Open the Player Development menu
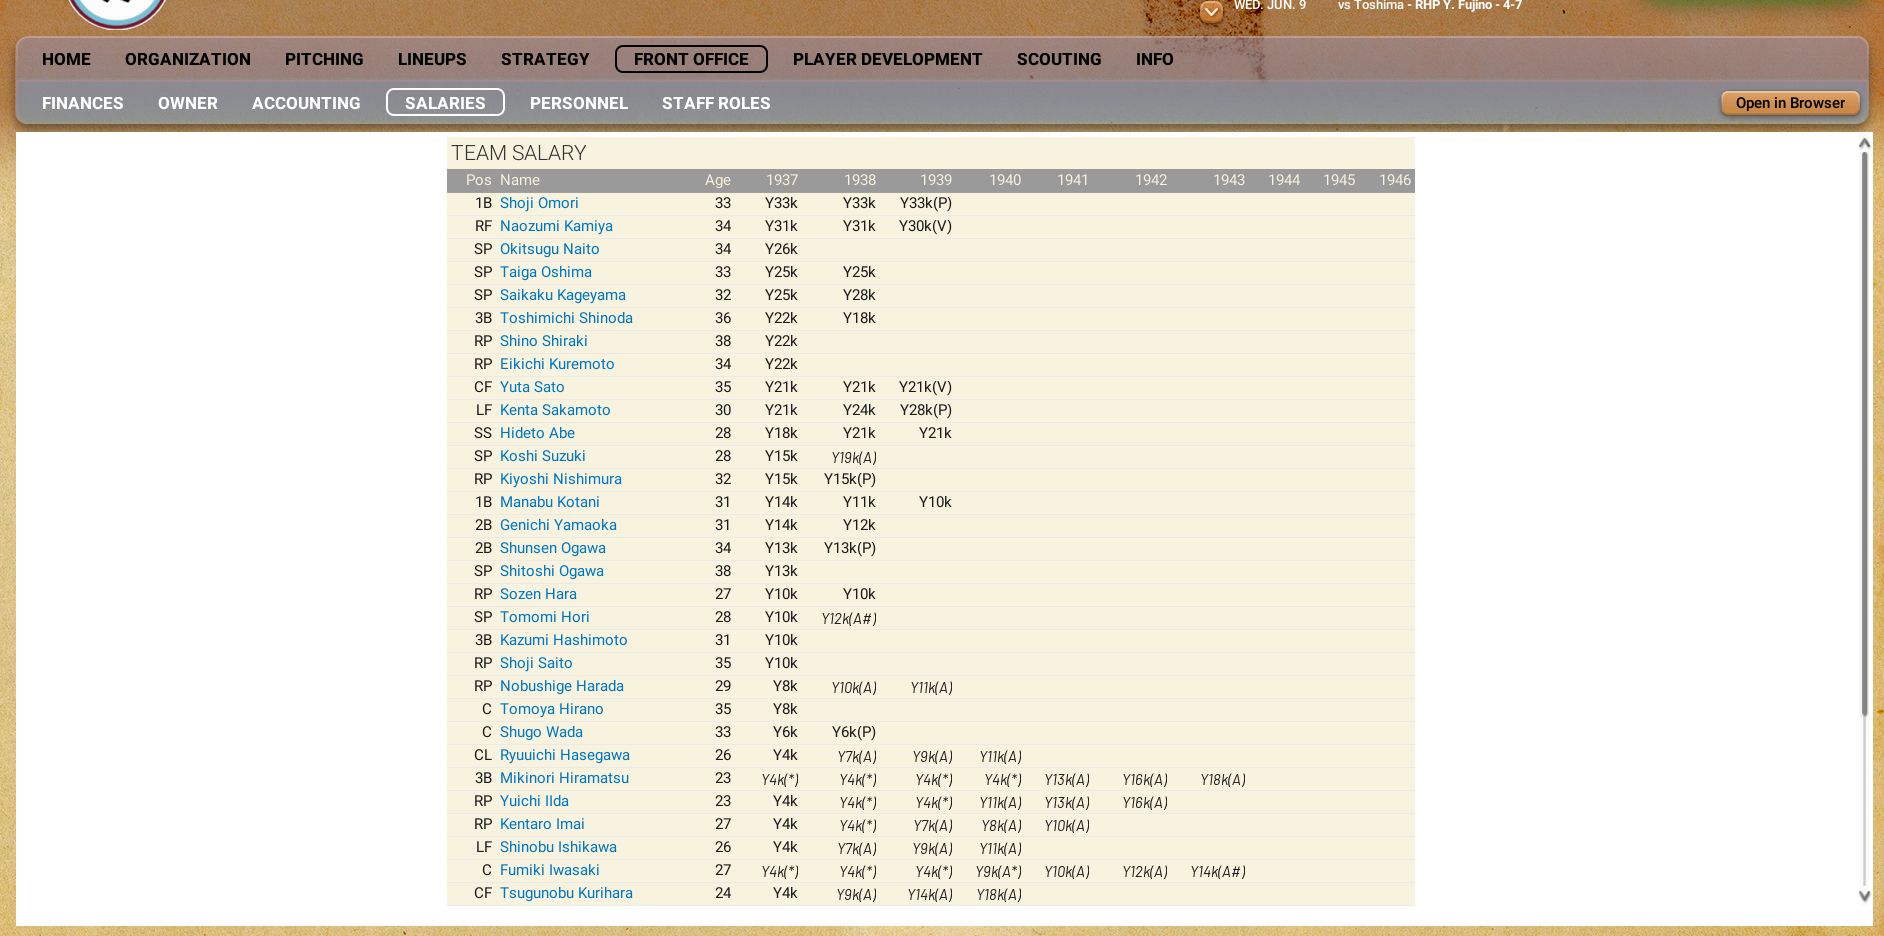The image size is (1884, 936). [887, 59]
